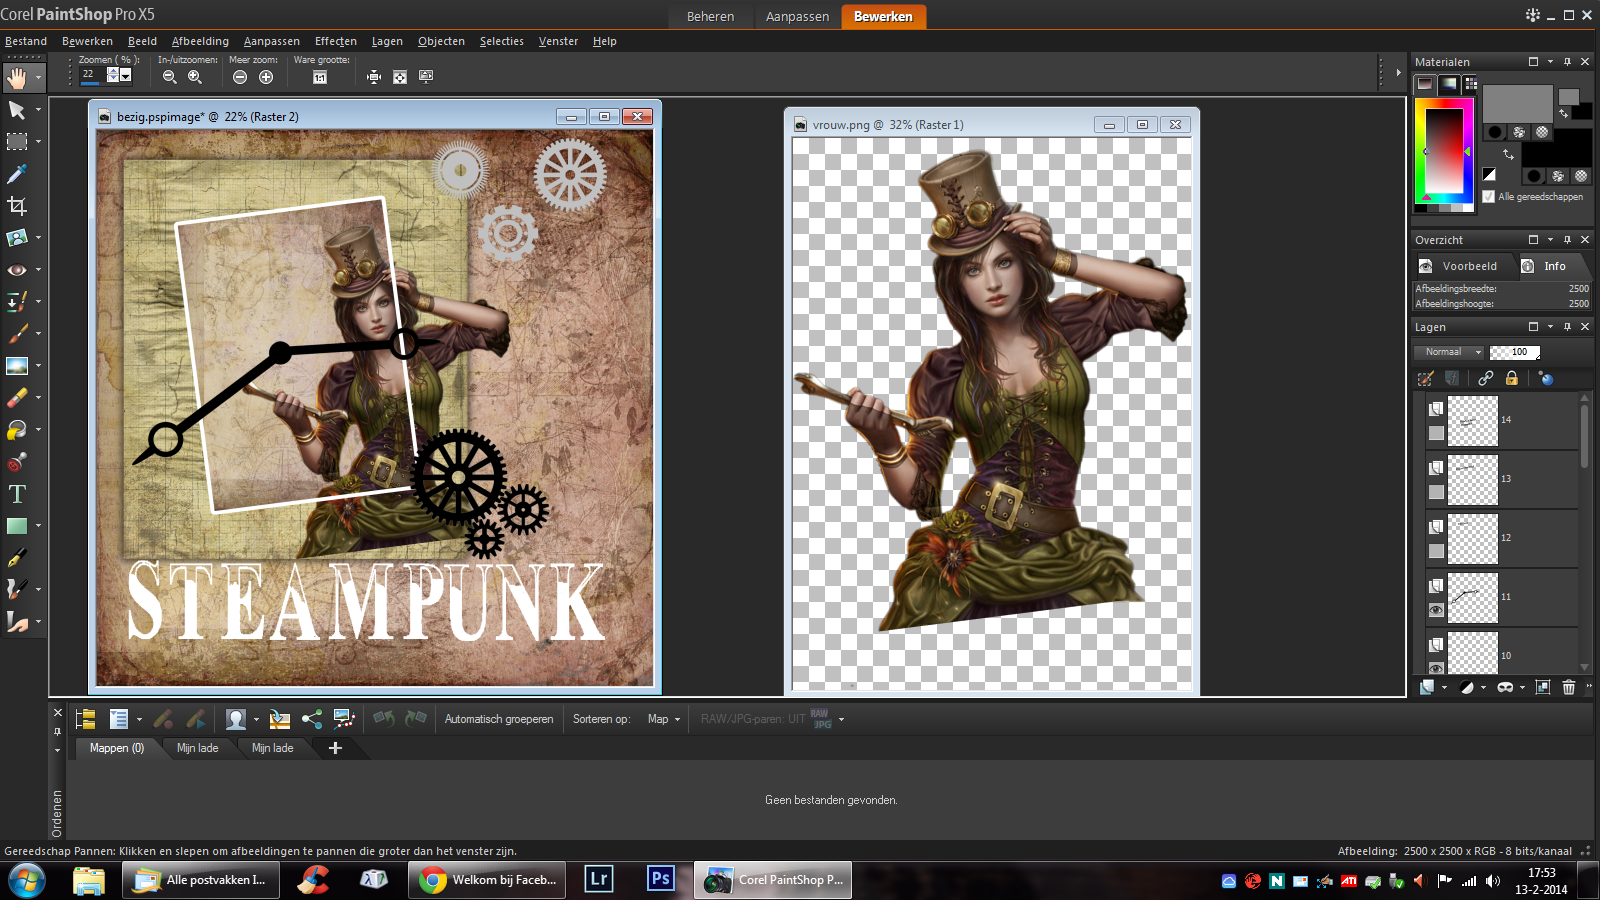This screenshot has width=1600, height=900.
Task: Open the Effecten menu
Action: (x=335, y=41)
